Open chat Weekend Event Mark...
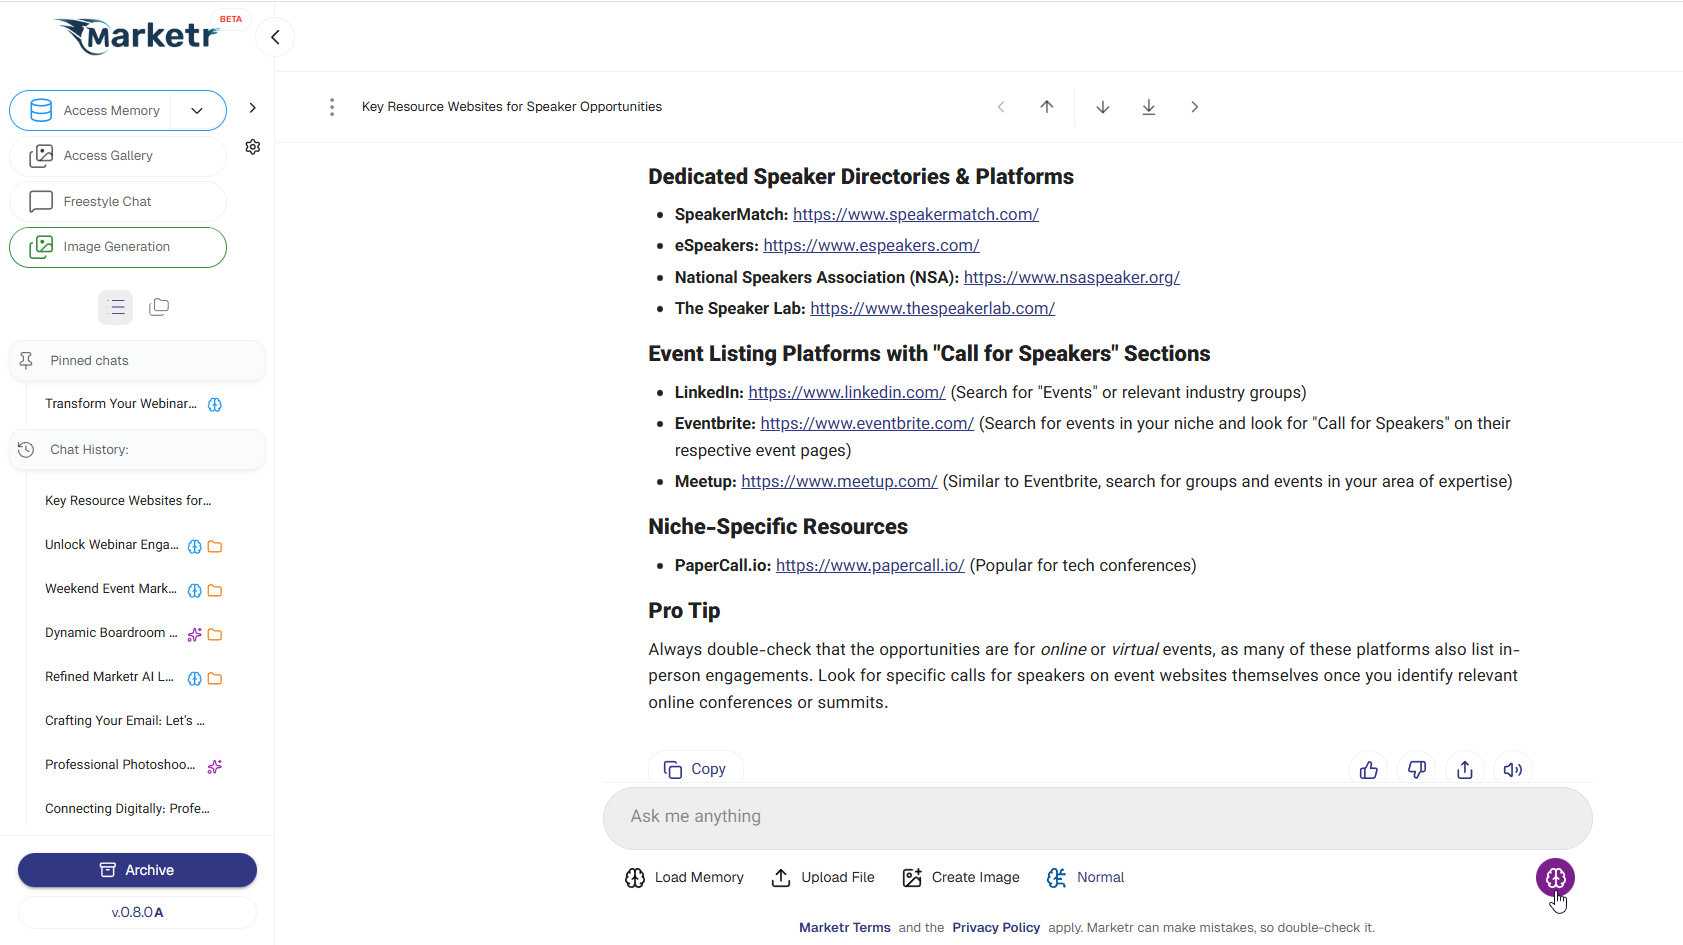1683x945 pixels. pyautogui.click(x=110, y=589)
